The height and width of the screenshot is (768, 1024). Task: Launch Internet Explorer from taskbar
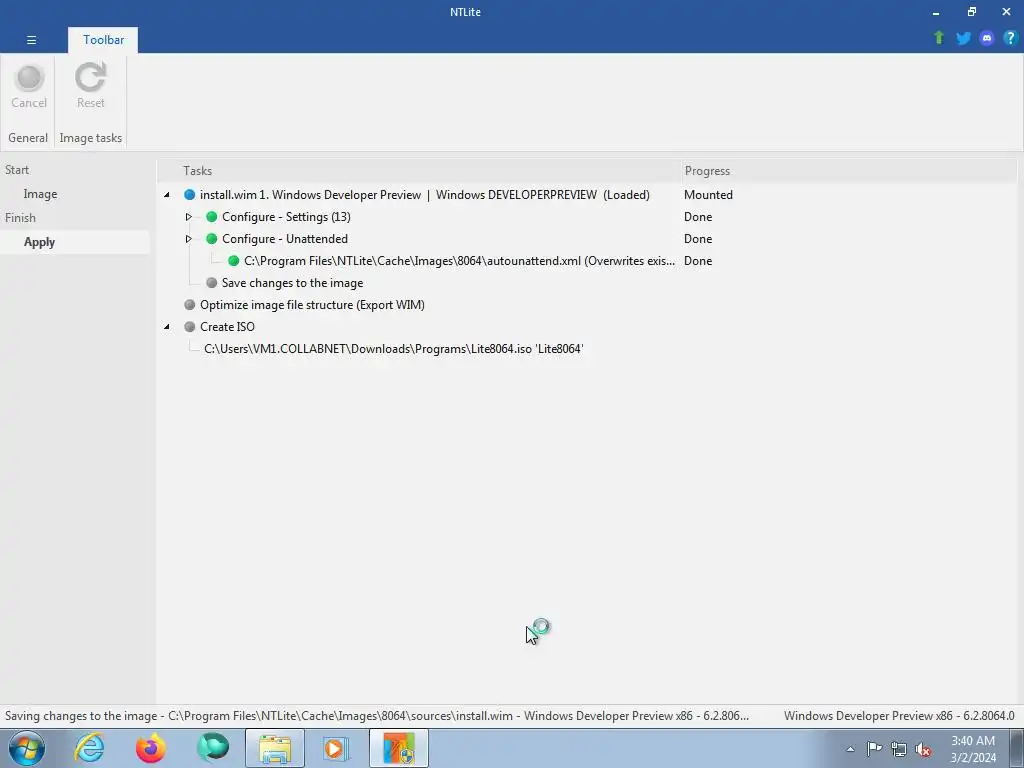(89, 748)
